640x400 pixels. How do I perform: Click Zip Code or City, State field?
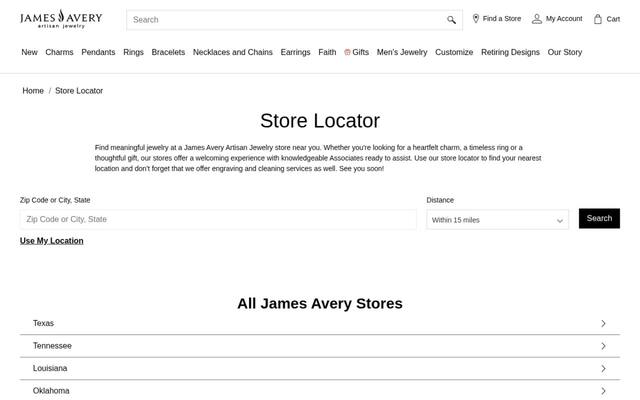(x=218, y=219)
